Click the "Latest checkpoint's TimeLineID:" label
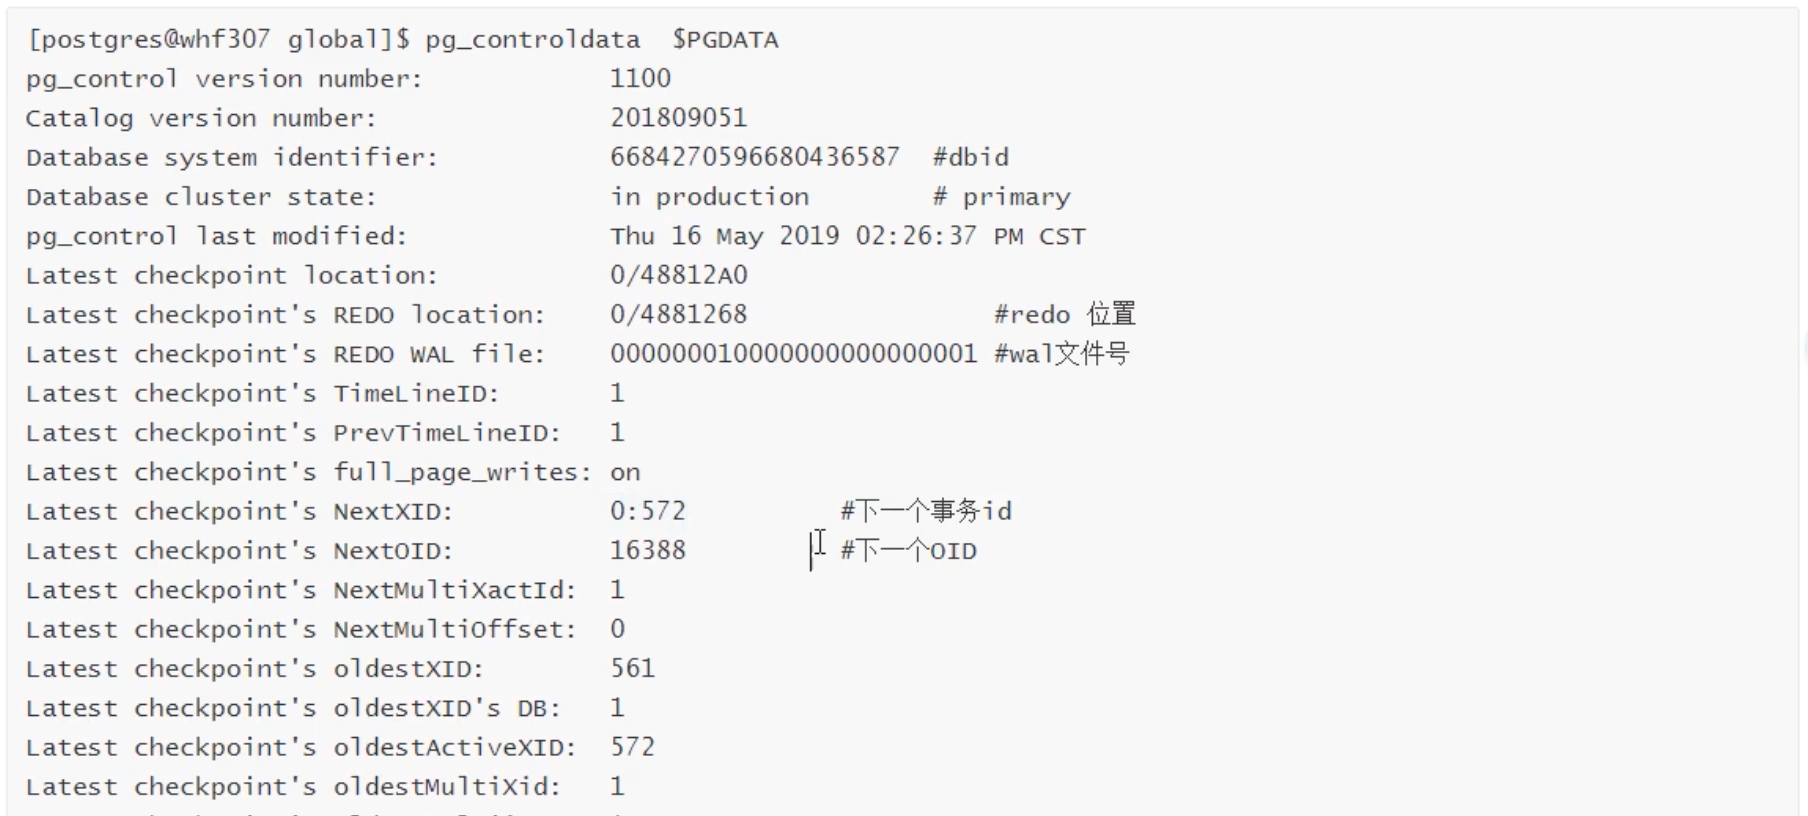 click(x=263, y=393)
